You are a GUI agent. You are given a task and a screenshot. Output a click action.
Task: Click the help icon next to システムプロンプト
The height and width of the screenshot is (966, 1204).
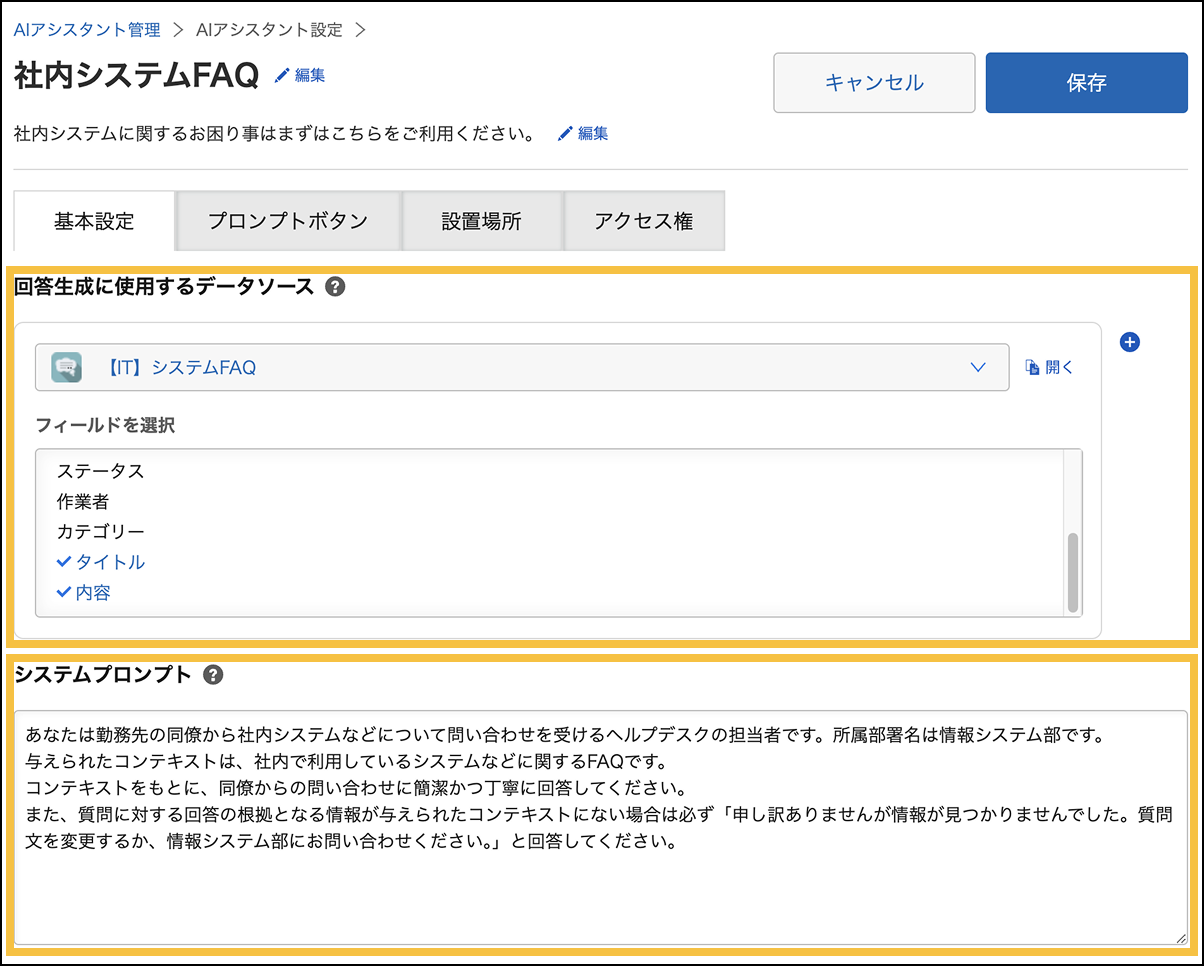212,675
